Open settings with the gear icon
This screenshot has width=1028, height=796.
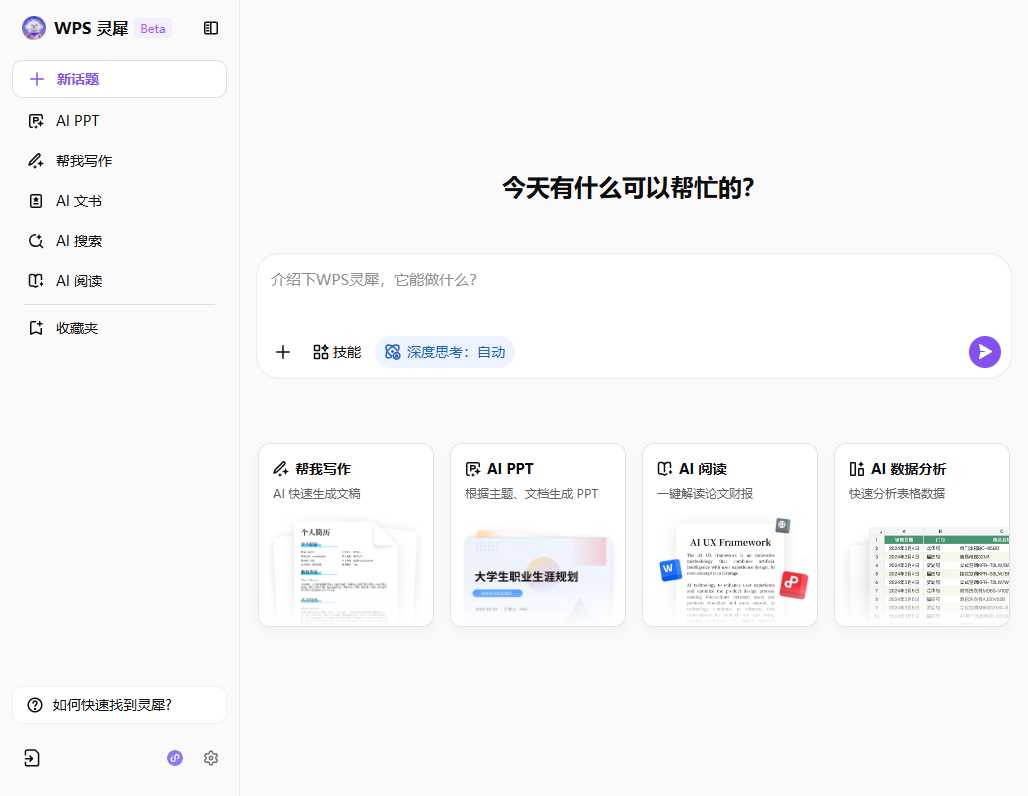[x=211, y=758]
